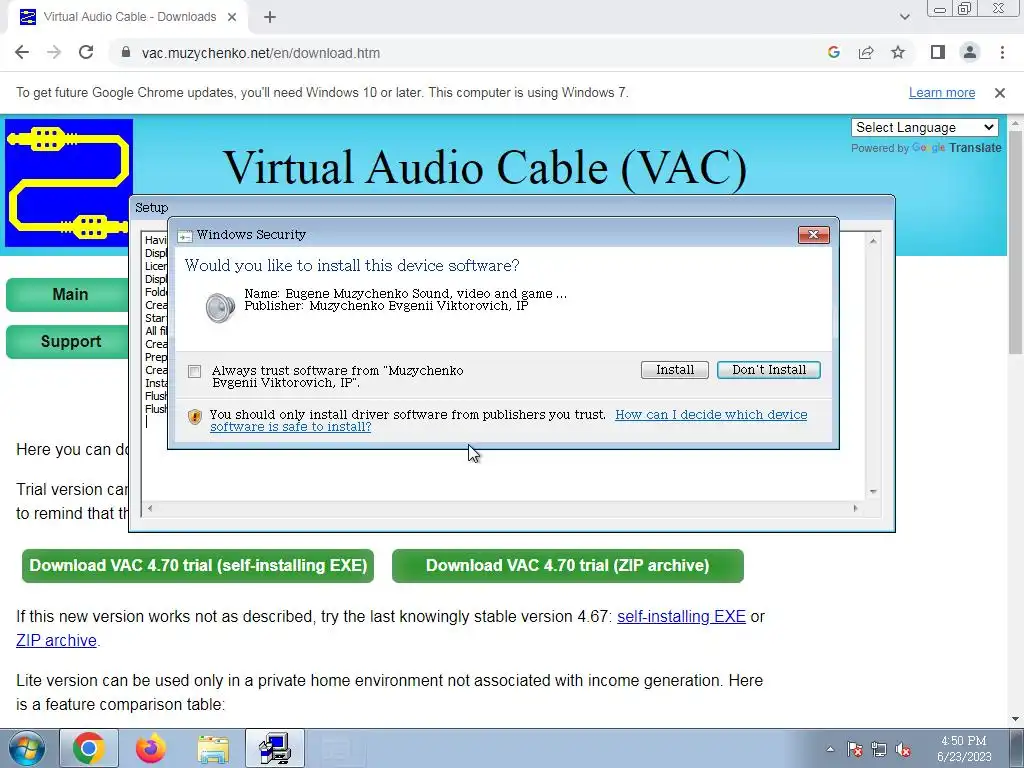Click Windows Security title bar icon
Screen dimensions: 1024x768
[x=185, y=236]
